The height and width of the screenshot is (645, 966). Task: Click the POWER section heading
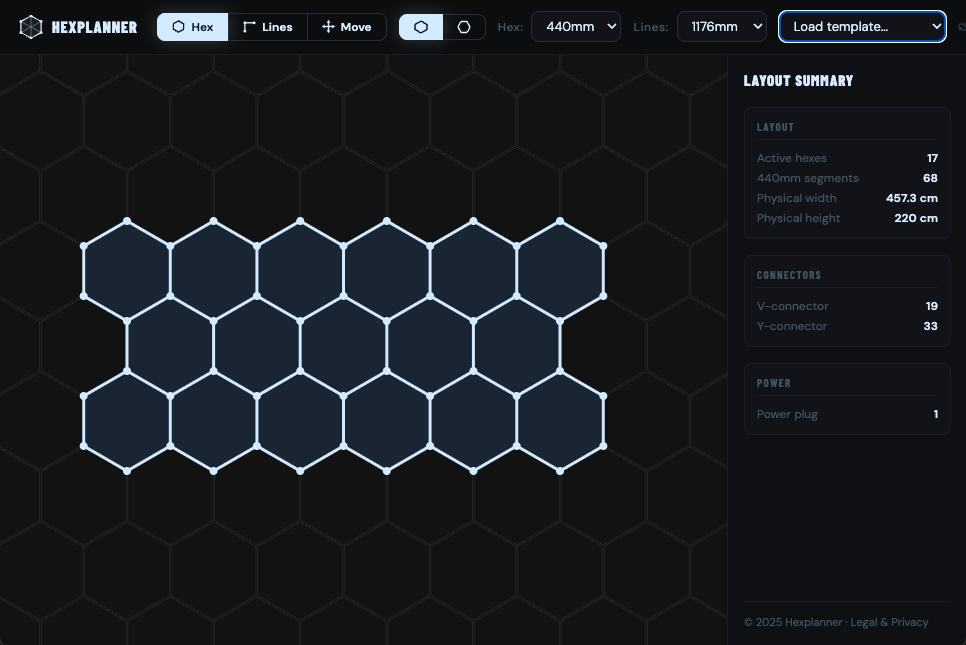pos(774,383)
